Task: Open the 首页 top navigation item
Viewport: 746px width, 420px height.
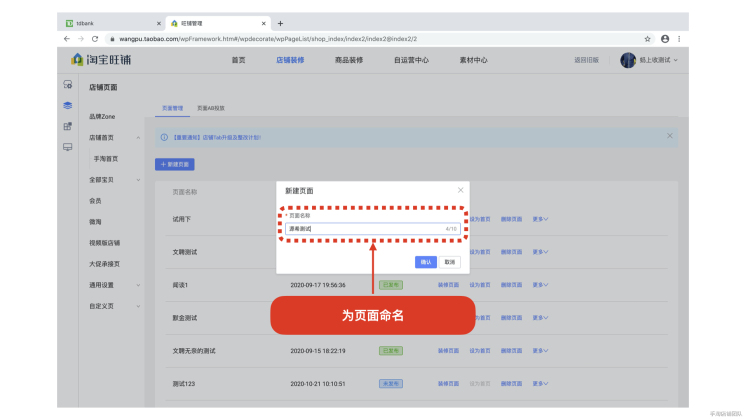Action: pos(238,60)
